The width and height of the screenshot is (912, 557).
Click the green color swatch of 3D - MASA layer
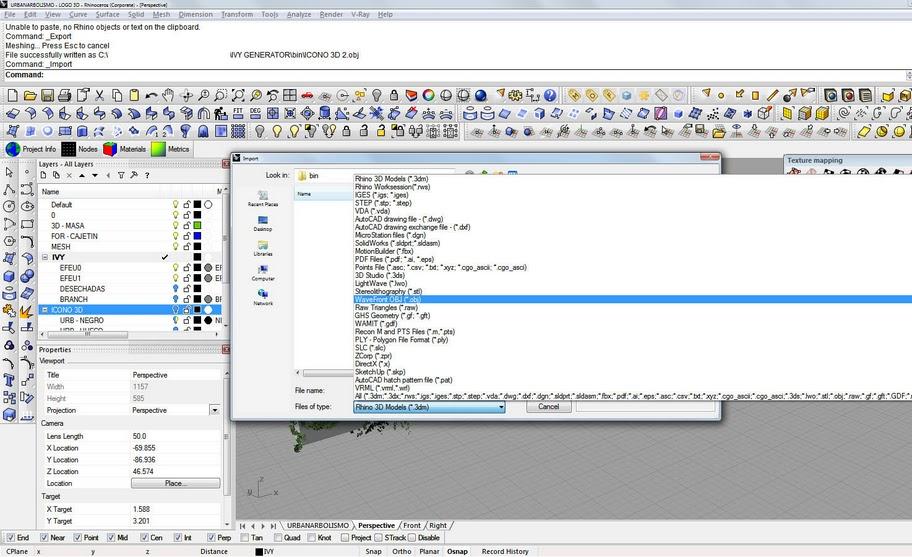point(197,226)
